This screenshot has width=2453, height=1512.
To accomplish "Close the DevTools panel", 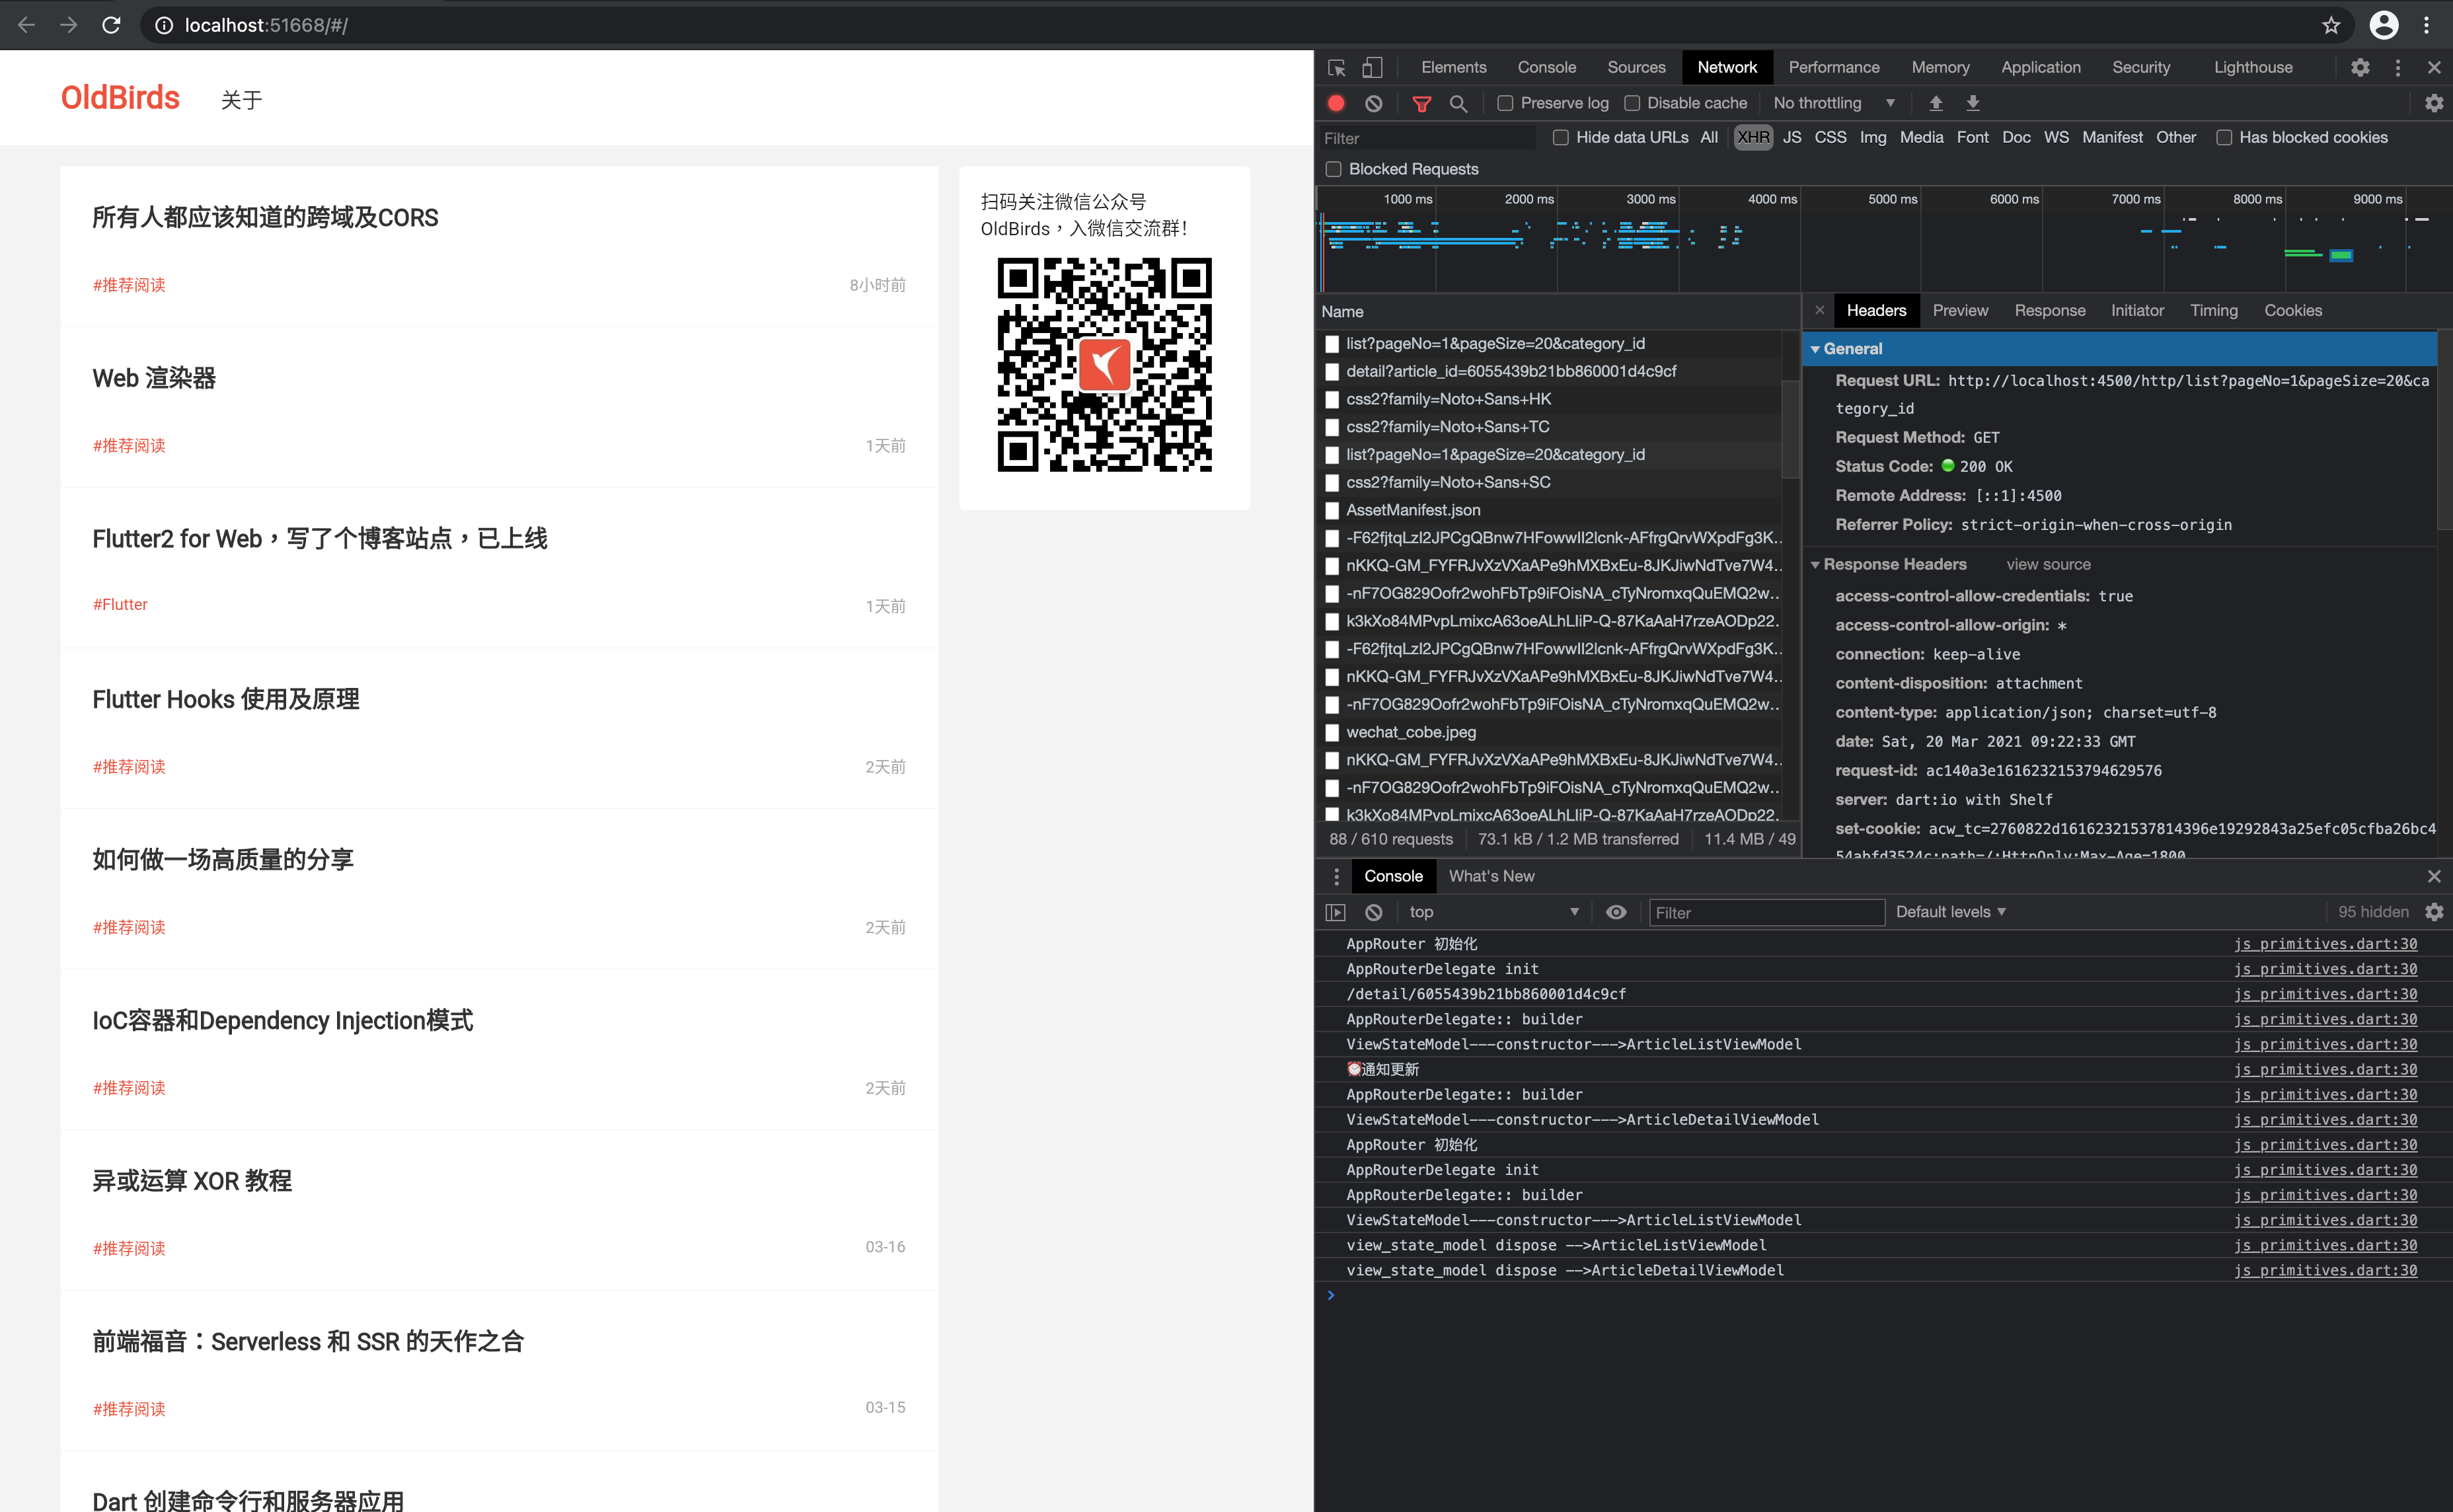I will [2434, 67].
